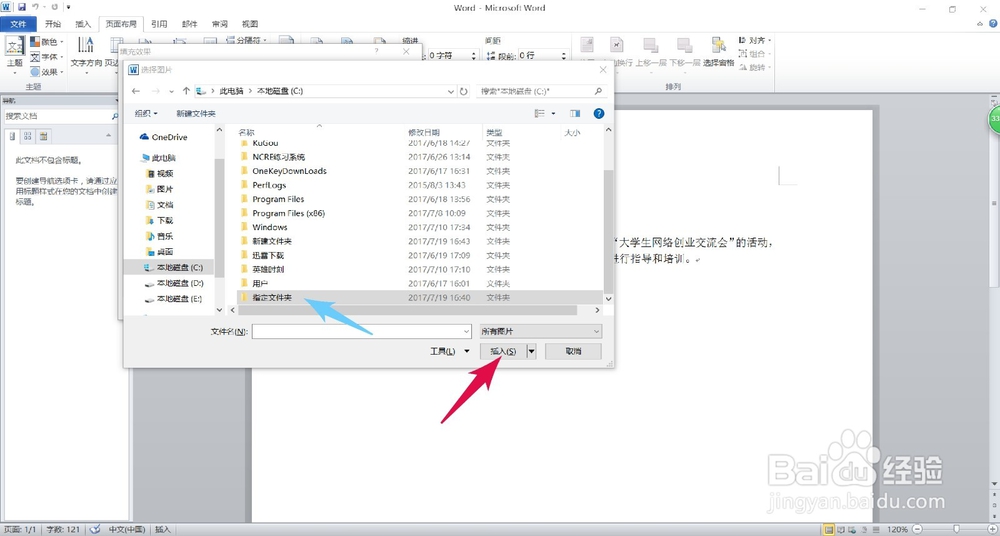Switch to the Insert (插入) ribbon tab
Image resolution: width=1000 pixels, height=536 pixels.
(84, 24)
